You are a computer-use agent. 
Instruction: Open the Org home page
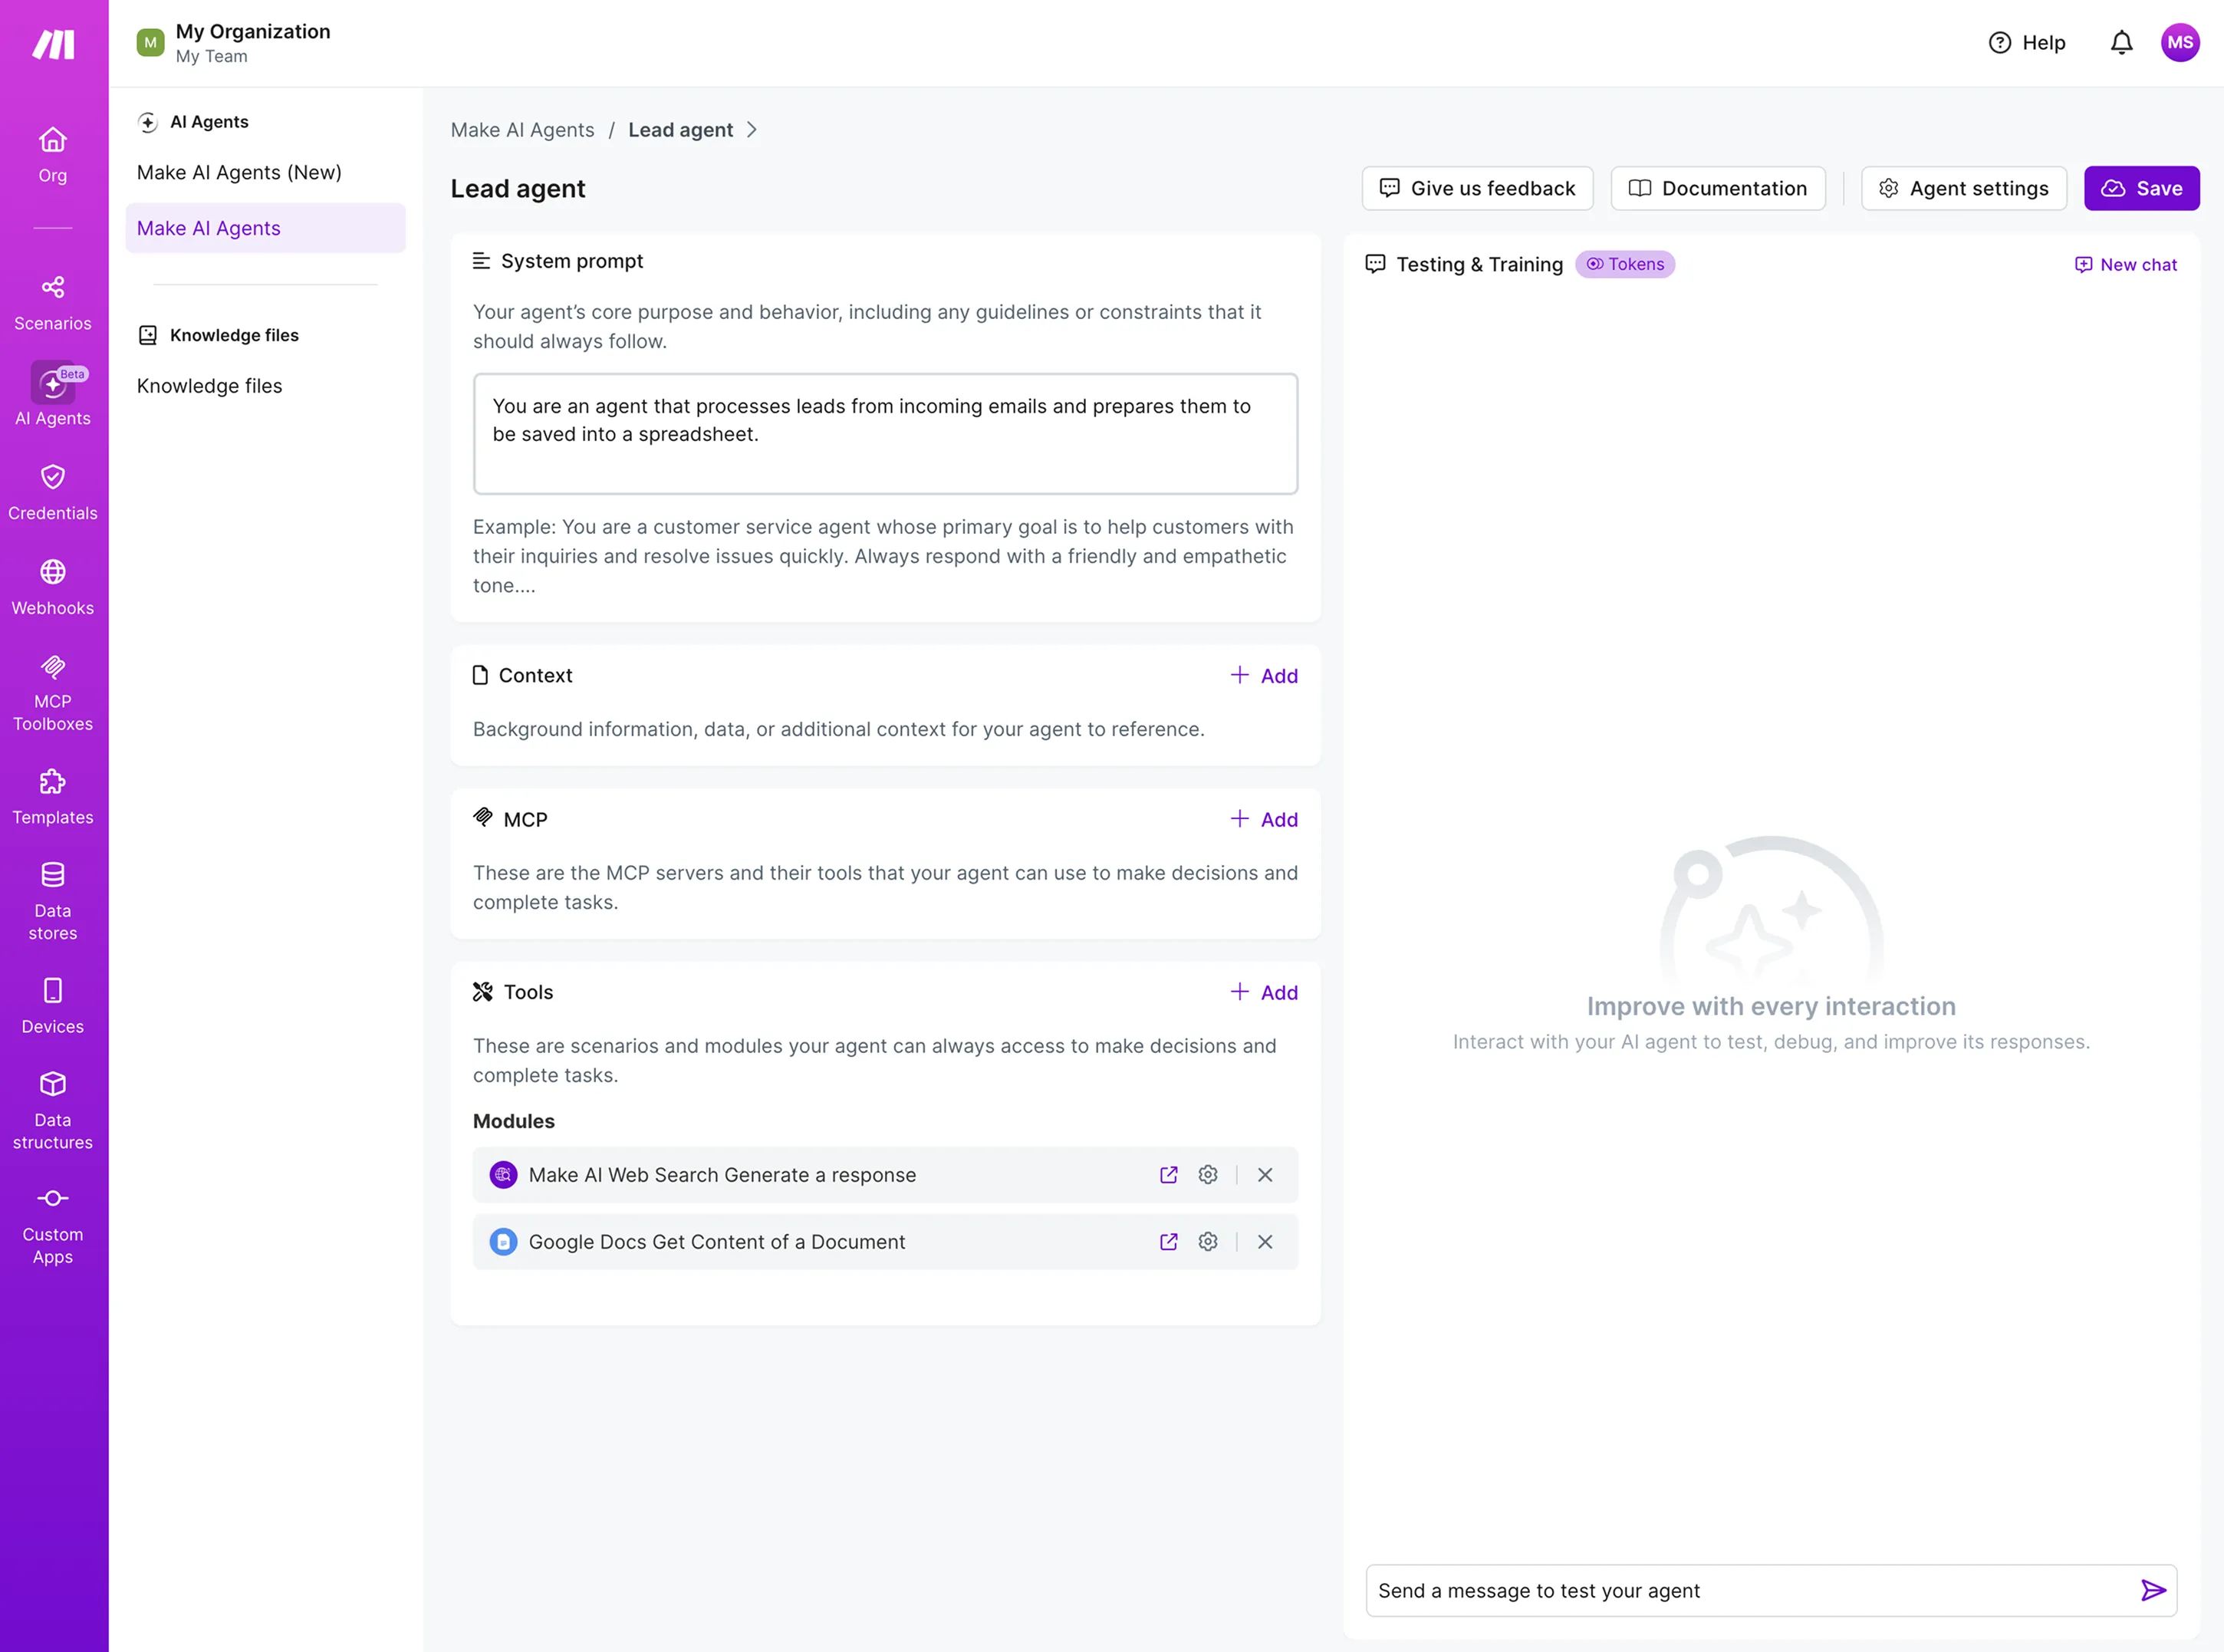click(53, 155)
